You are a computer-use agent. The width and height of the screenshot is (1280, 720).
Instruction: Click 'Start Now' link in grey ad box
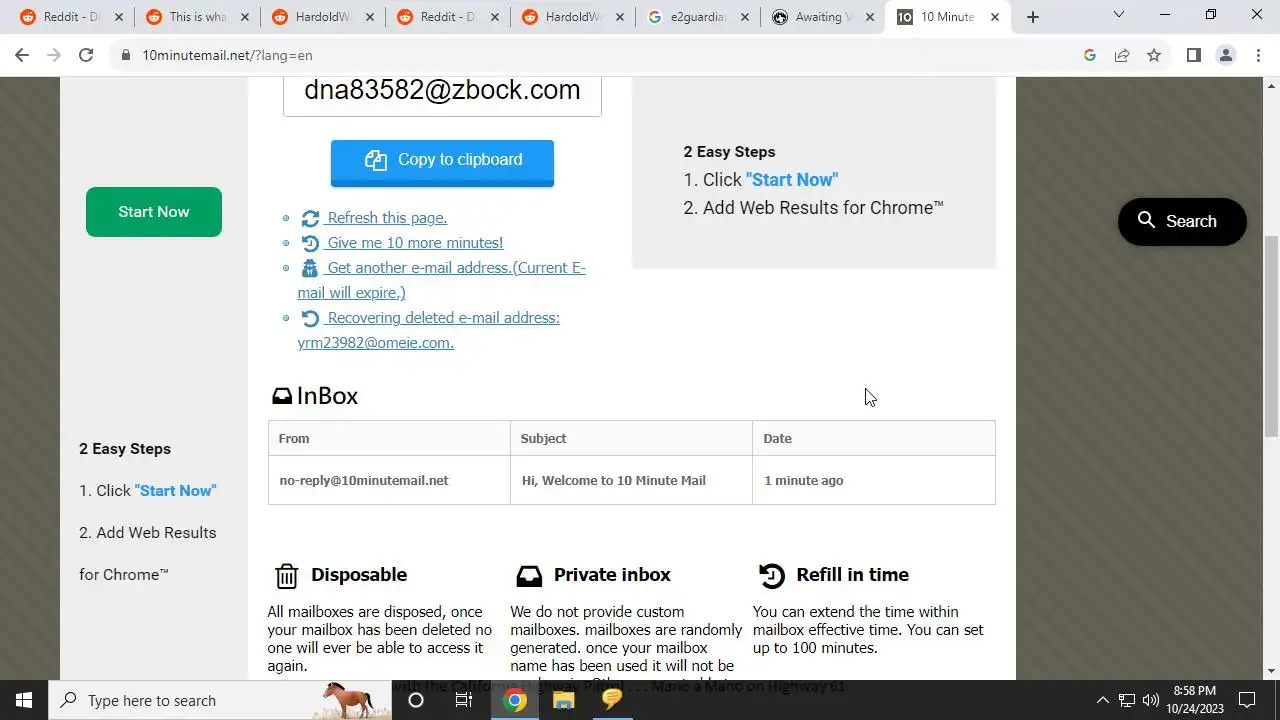point(792,180)
